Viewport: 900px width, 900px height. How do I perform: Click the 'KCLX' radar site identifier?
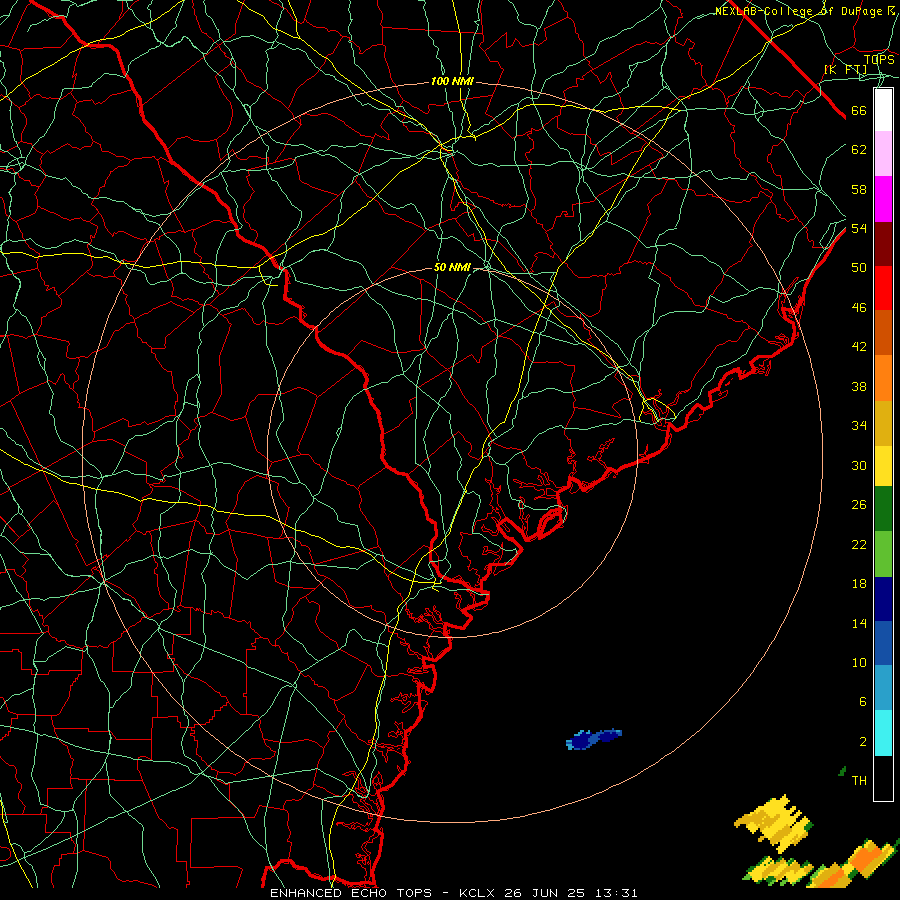point(478,893)
